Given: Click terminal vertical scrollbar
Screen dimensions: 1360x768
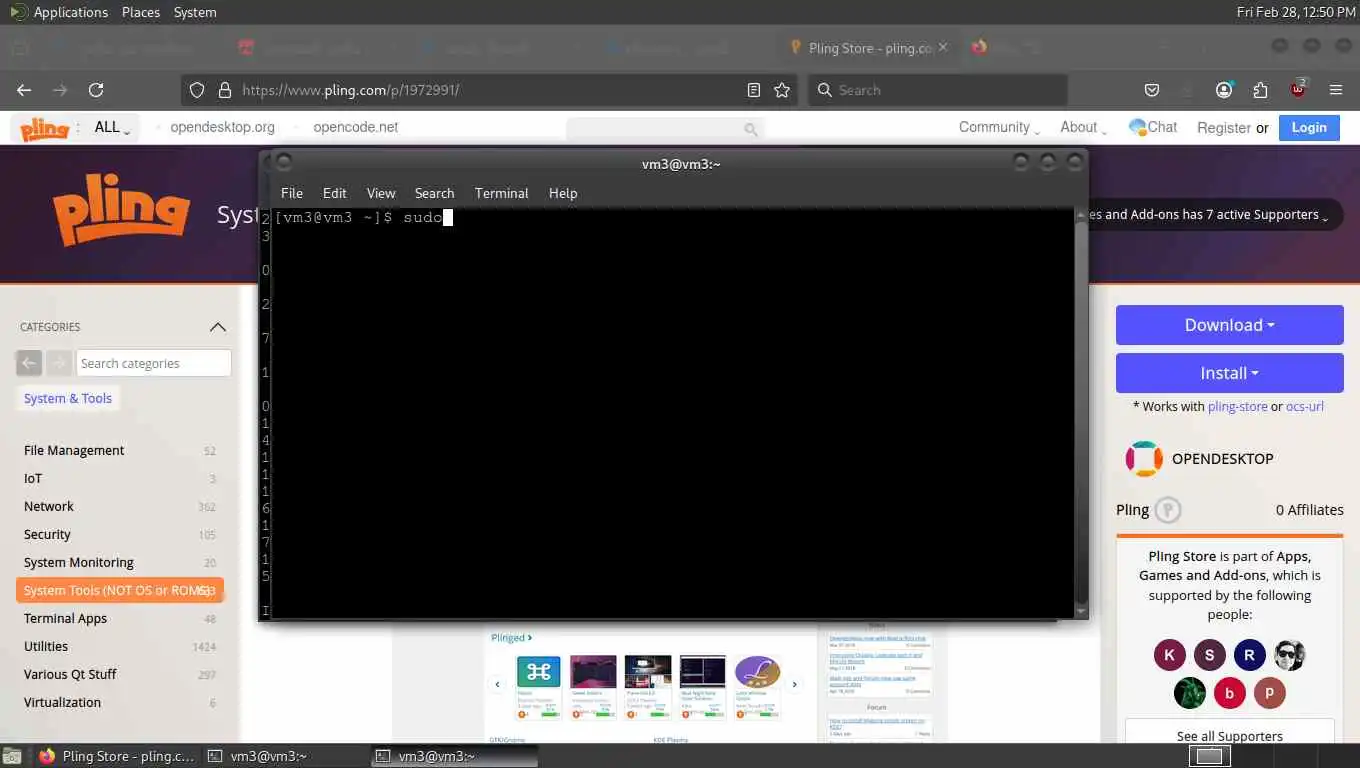Looking at the screenshot, I should point(1081,412).
